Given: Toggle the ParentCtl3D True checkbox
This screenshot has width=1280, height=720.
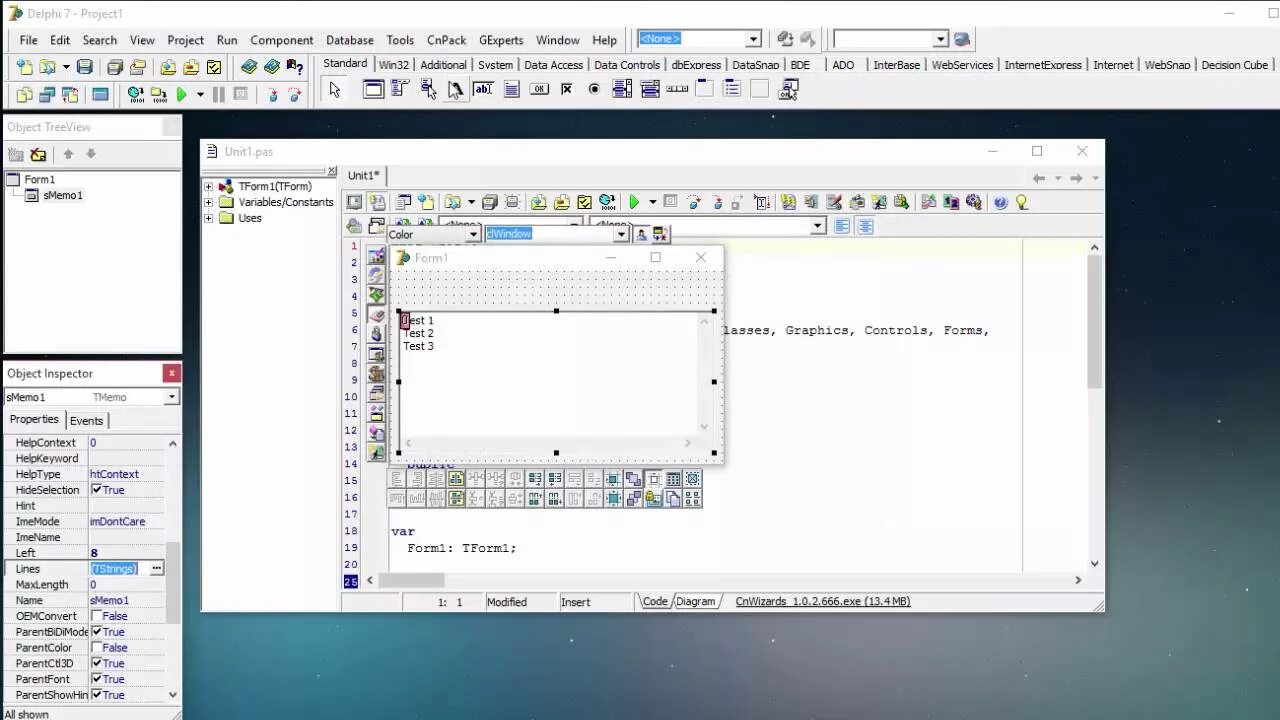Looking at the screenshot, I should [x=97, y=663].
